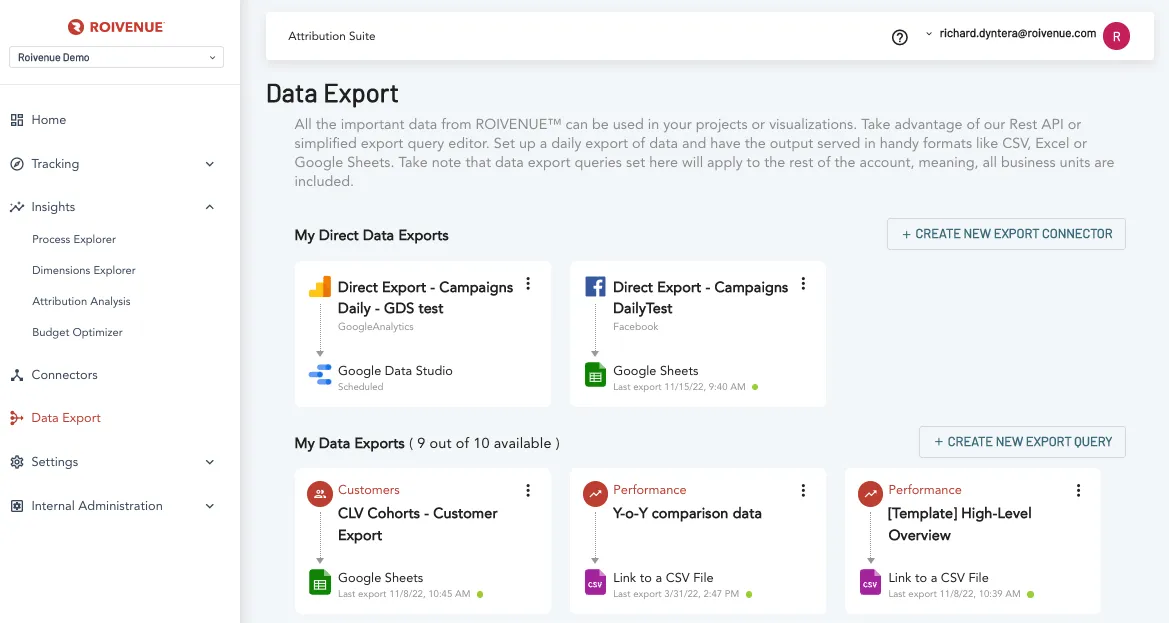Expand the Settings menu chevron
Image resolution: width=1169 pixels, height=623 pixels.
(209, 462)
